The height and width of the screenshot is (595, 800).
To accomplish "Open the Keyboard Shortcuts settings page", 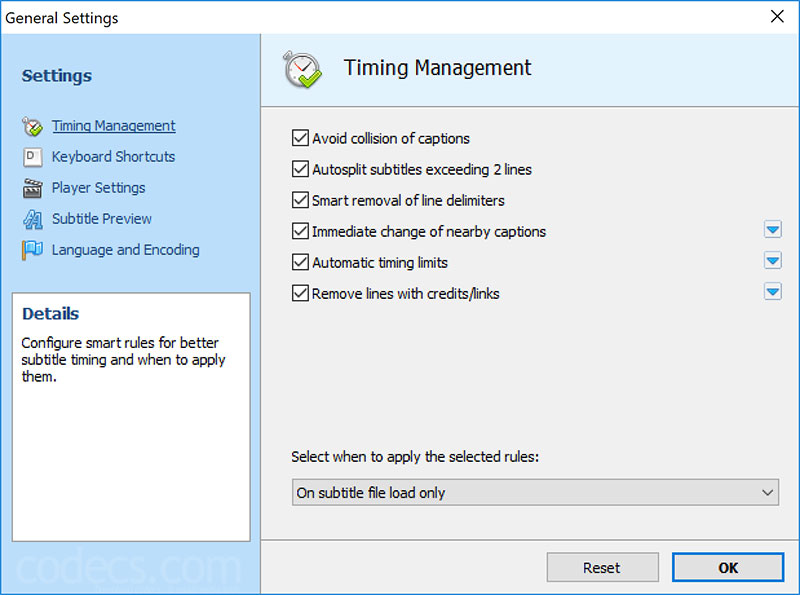I will click(113, 157).
